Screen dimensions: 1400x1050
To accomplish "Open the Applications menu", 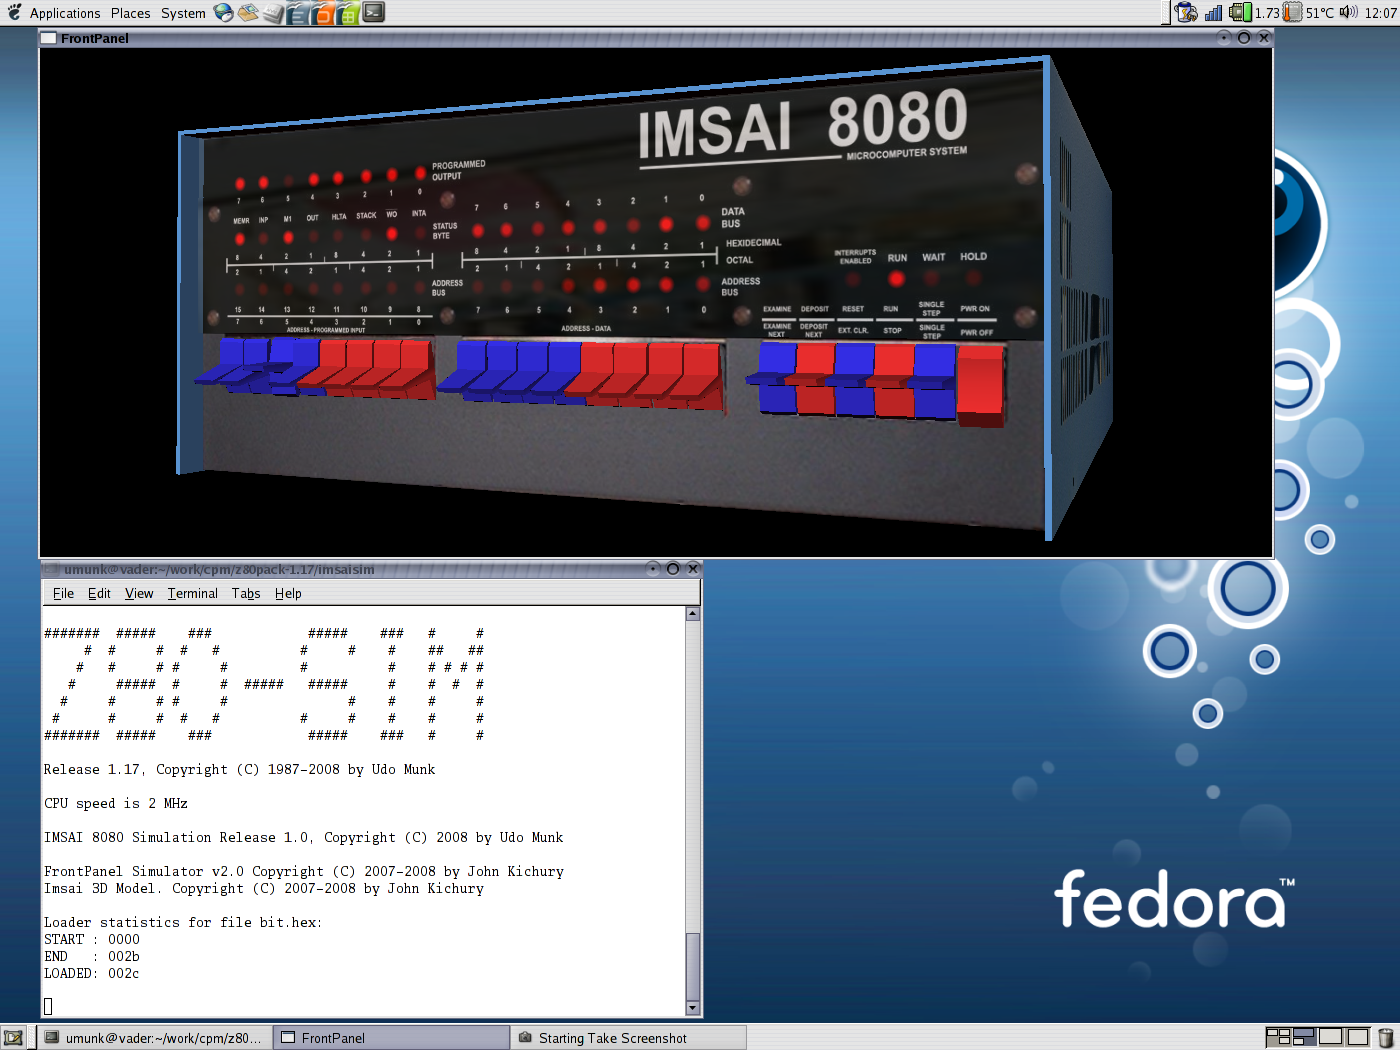I will [x=64, y=13].
